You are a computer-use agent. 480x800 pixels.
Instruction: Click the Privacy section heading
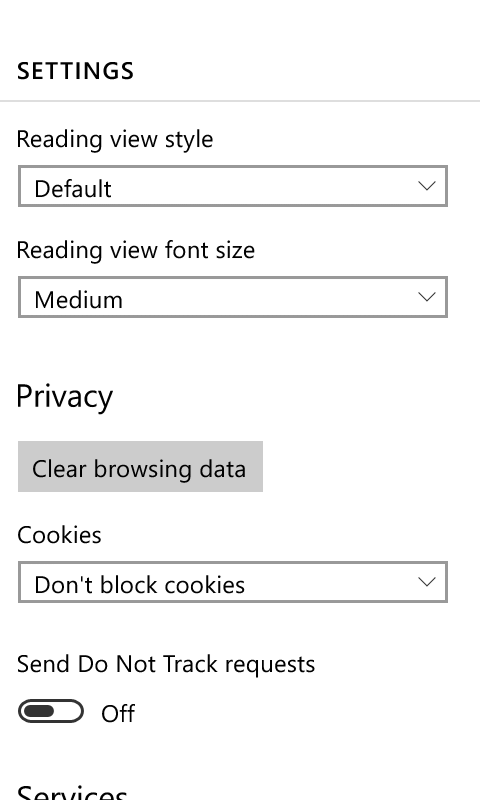pyautogui.click(x=65, y=396)
